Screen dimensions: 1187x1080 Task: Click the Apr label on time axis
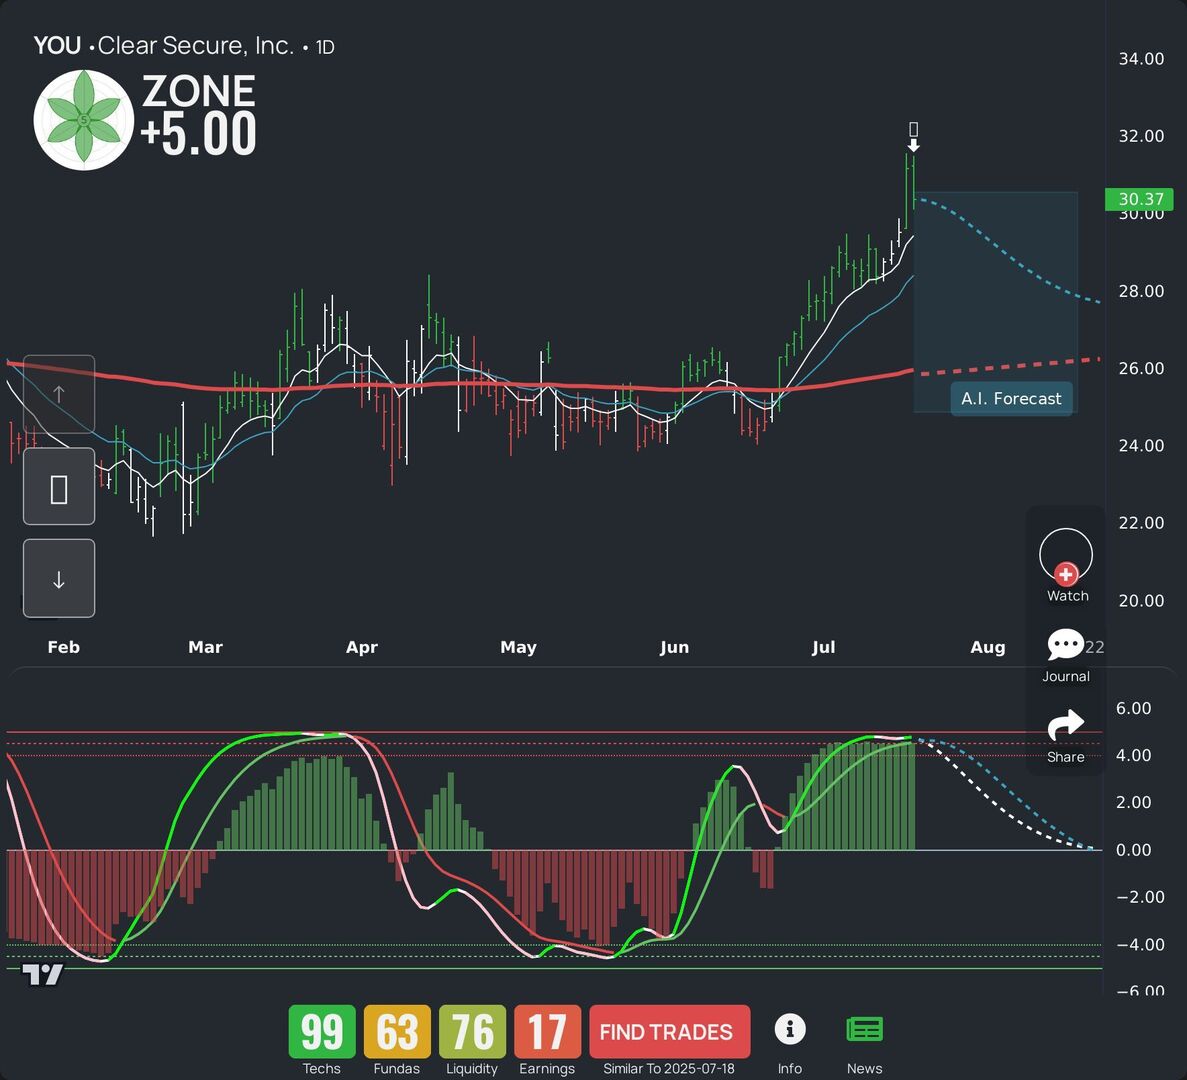362,647
